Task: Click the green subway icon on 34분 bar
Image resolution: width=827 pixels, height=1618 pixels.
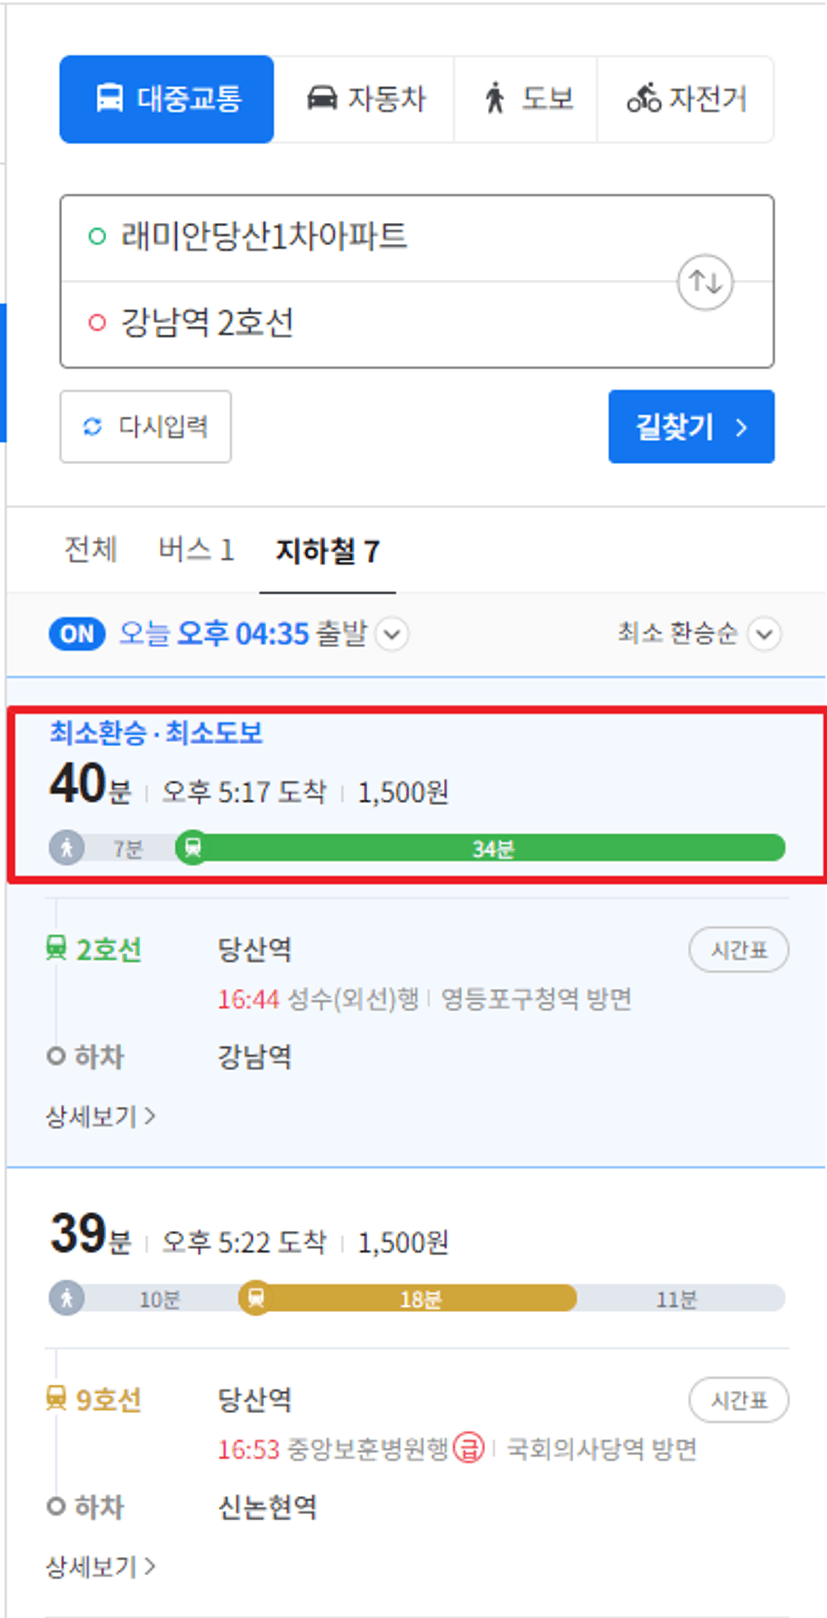Action: pos(192,848)
